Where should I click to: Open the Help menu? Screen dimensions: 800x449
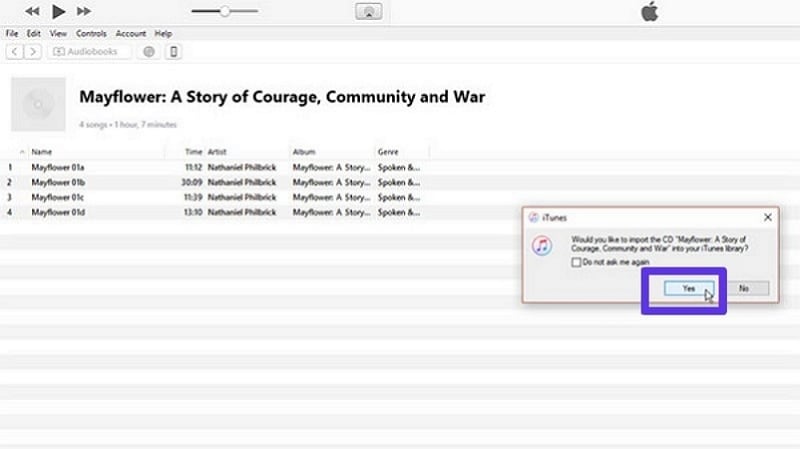tap(163, 34)
